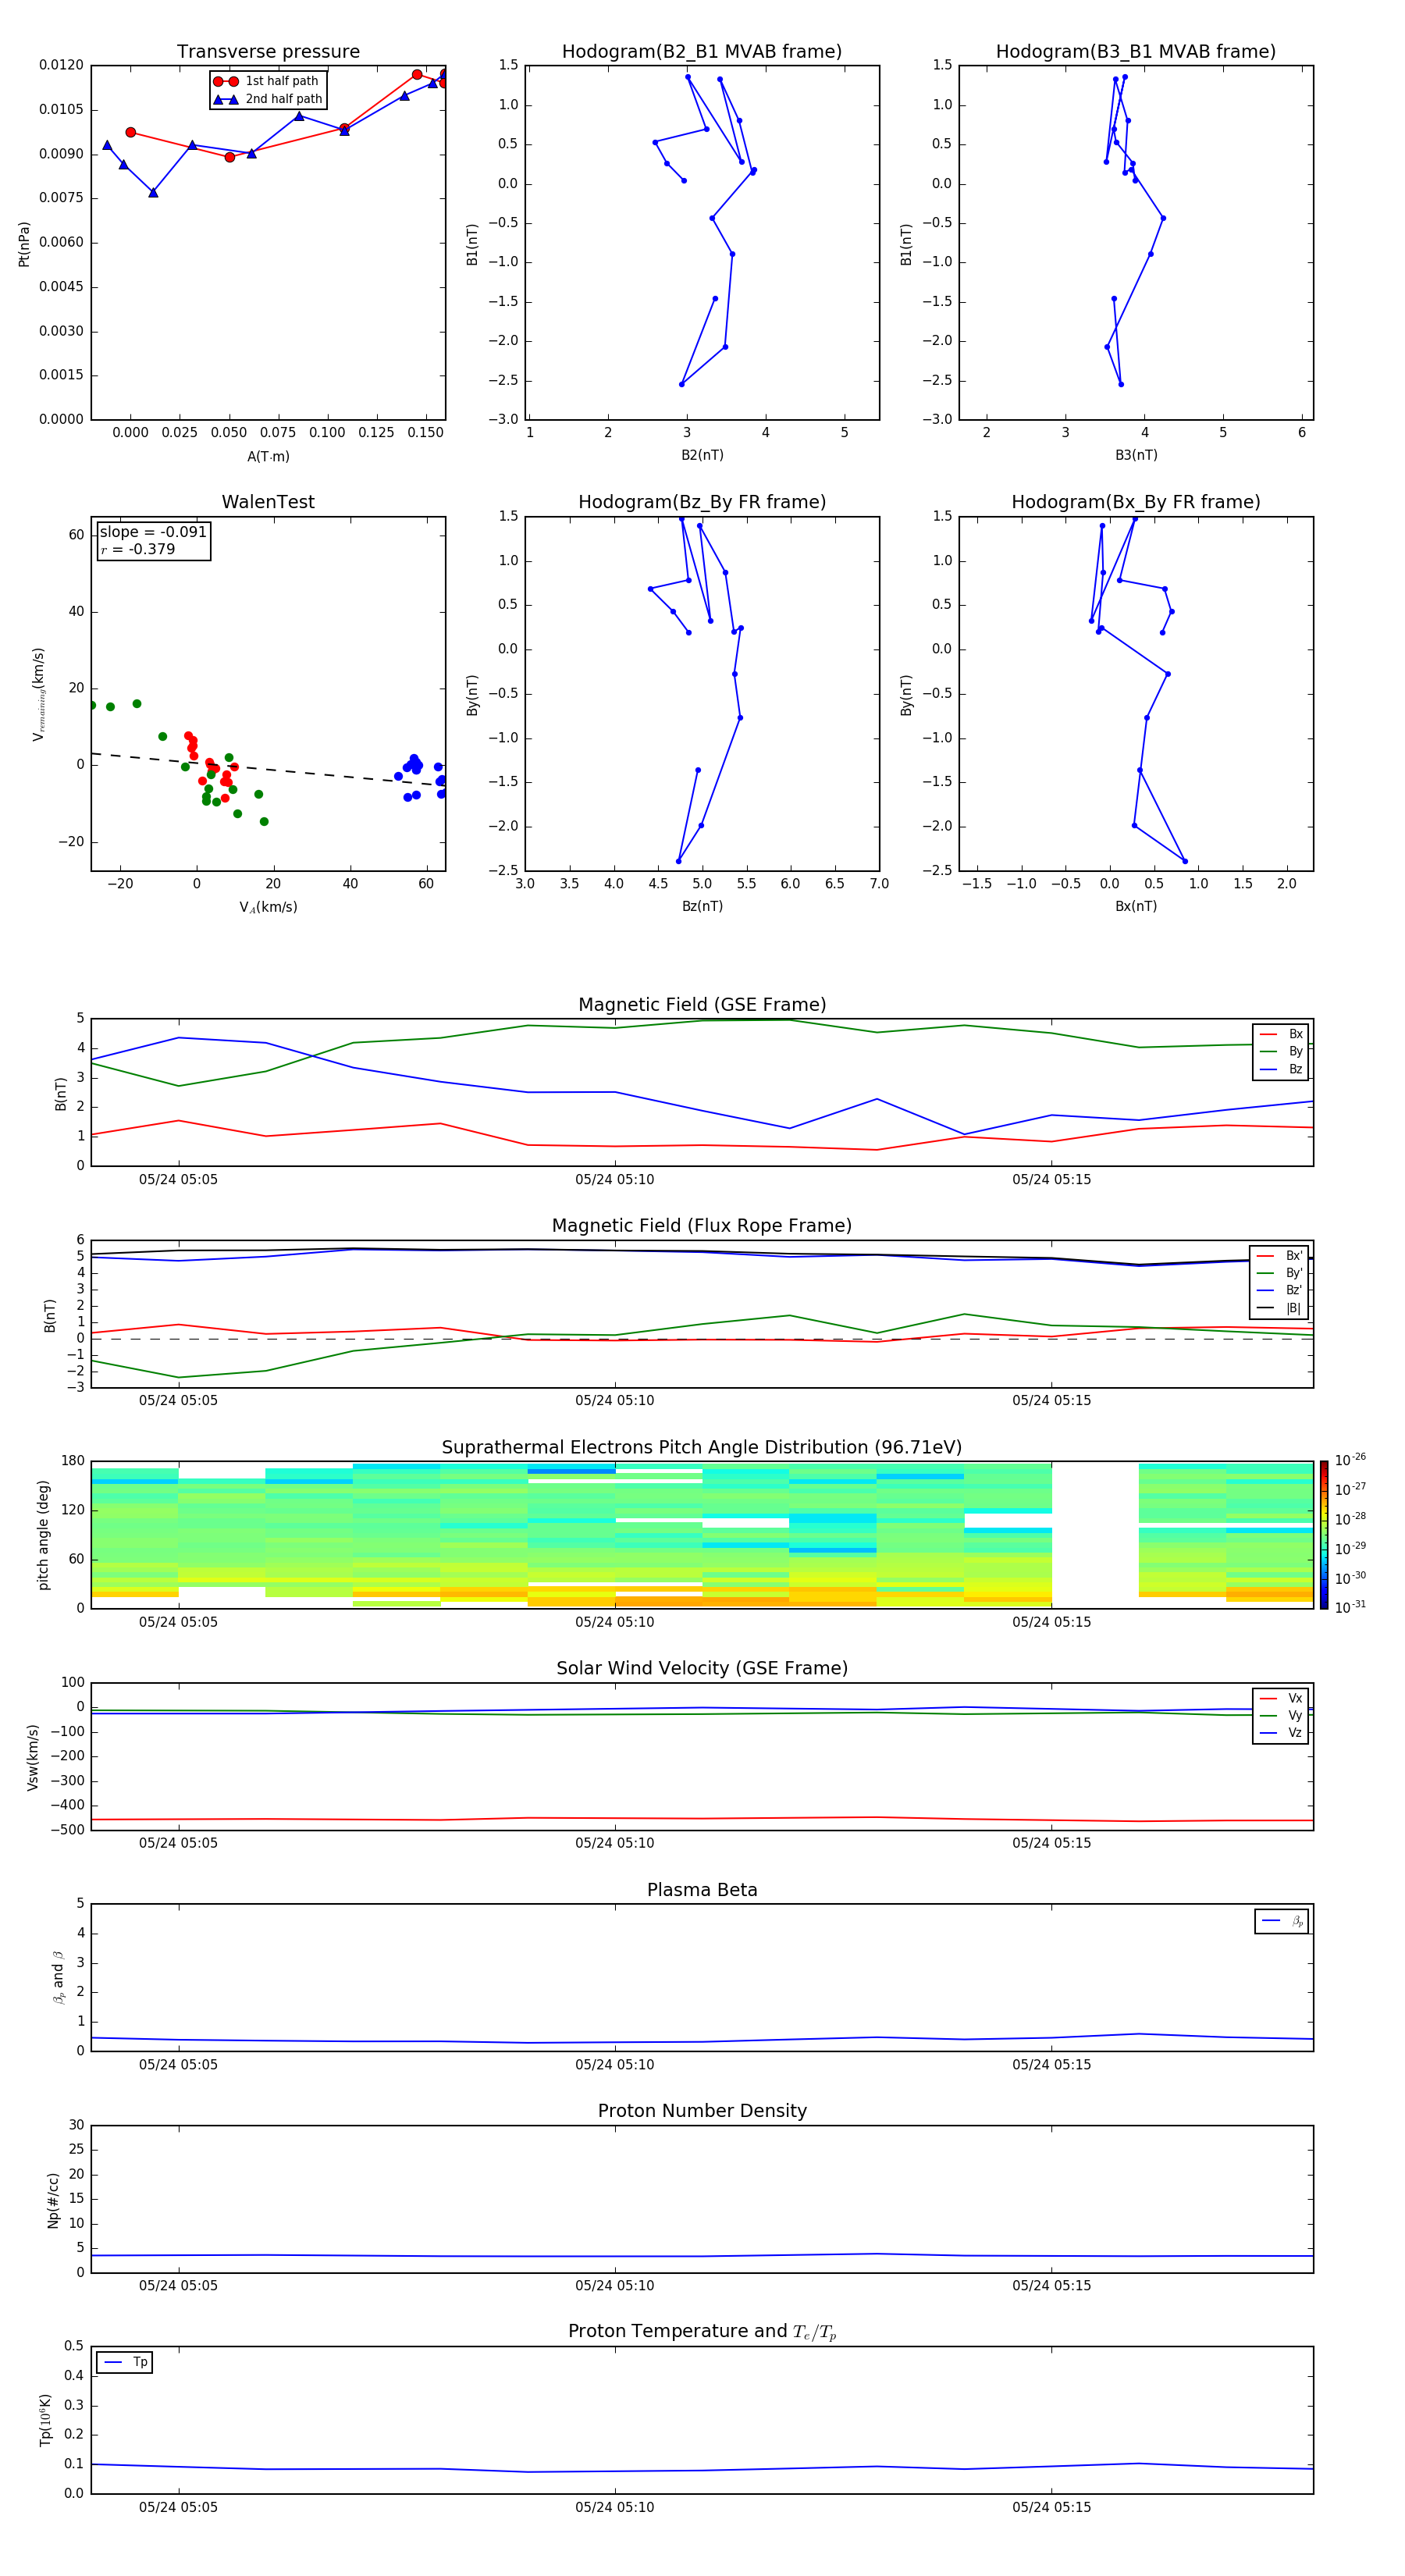Click the '10^-26' color bar label
This screenshot has height=2576, width=1405.
(1350, 1460)
